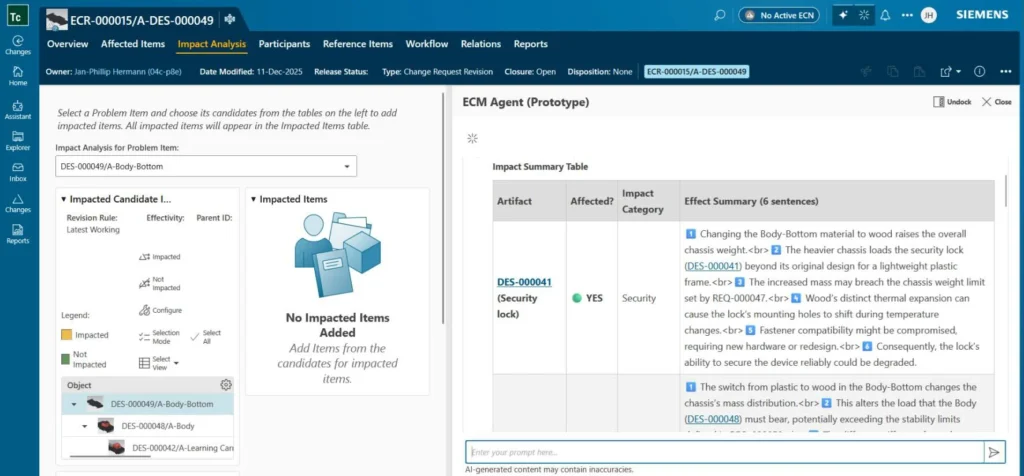This screenshot has height=476, width=1024.
Task: Send prompt with the paper plane icon
Action: click(995, 452)
